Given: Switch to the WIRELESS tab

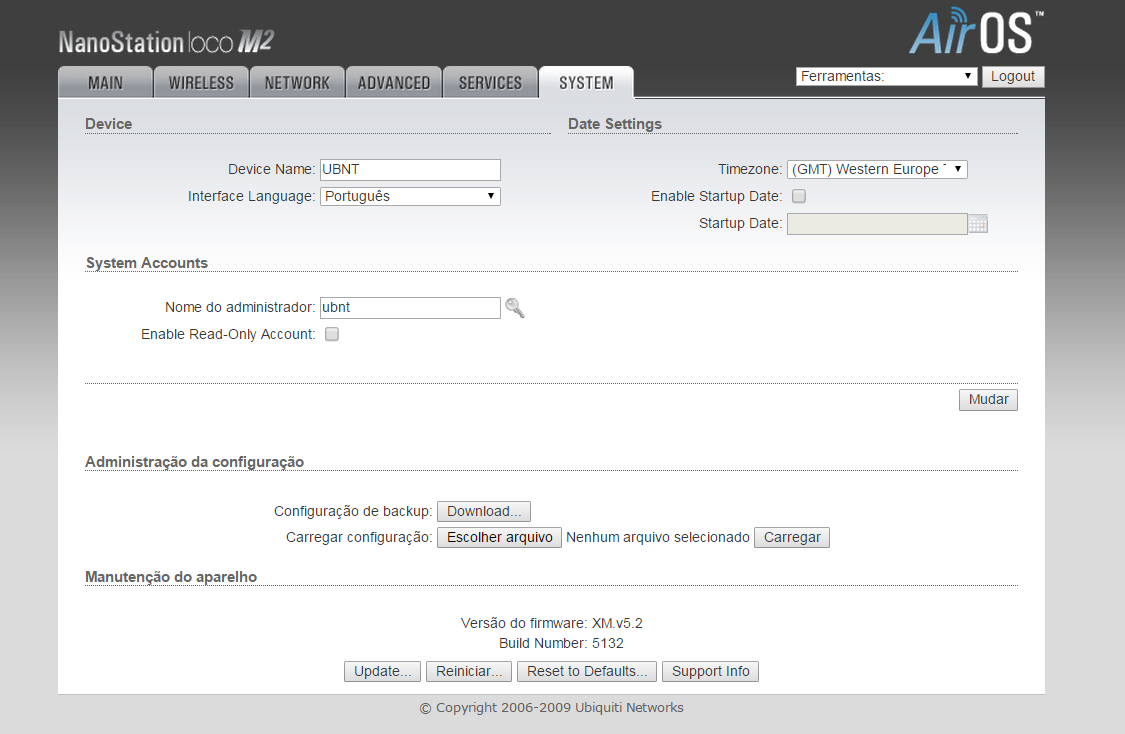Looking at the screenshot, I should 202,83.
